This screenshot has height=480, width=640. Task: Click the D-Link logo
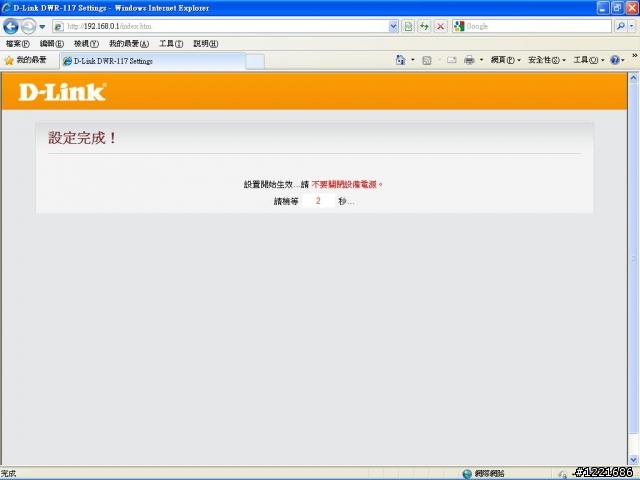[x=62, y=92]
